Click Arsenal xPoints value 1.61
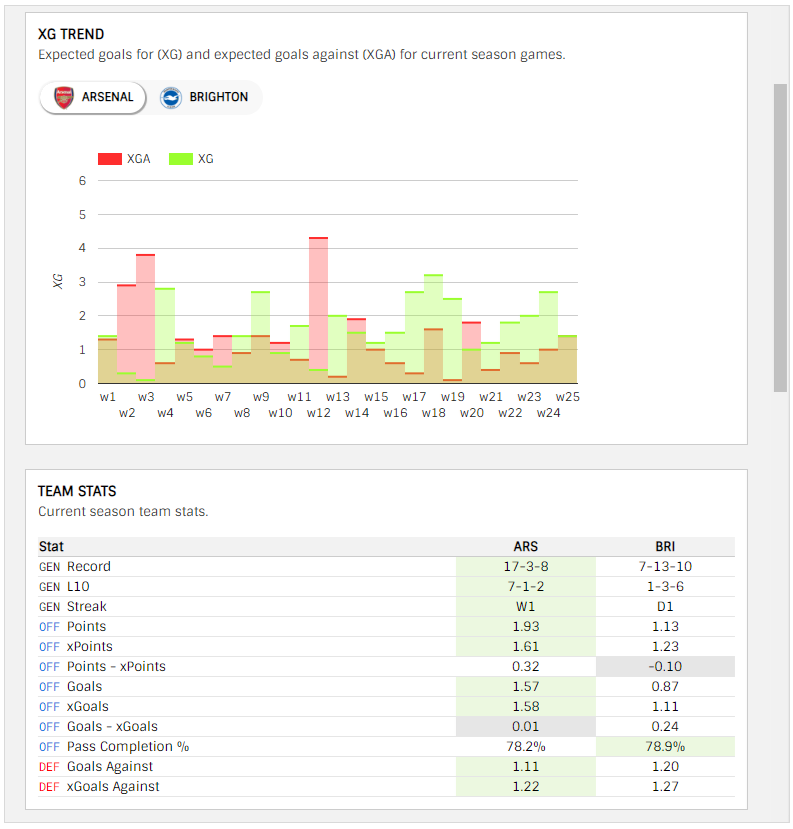Viewport: 793px width, 829px height. point(525,647)
